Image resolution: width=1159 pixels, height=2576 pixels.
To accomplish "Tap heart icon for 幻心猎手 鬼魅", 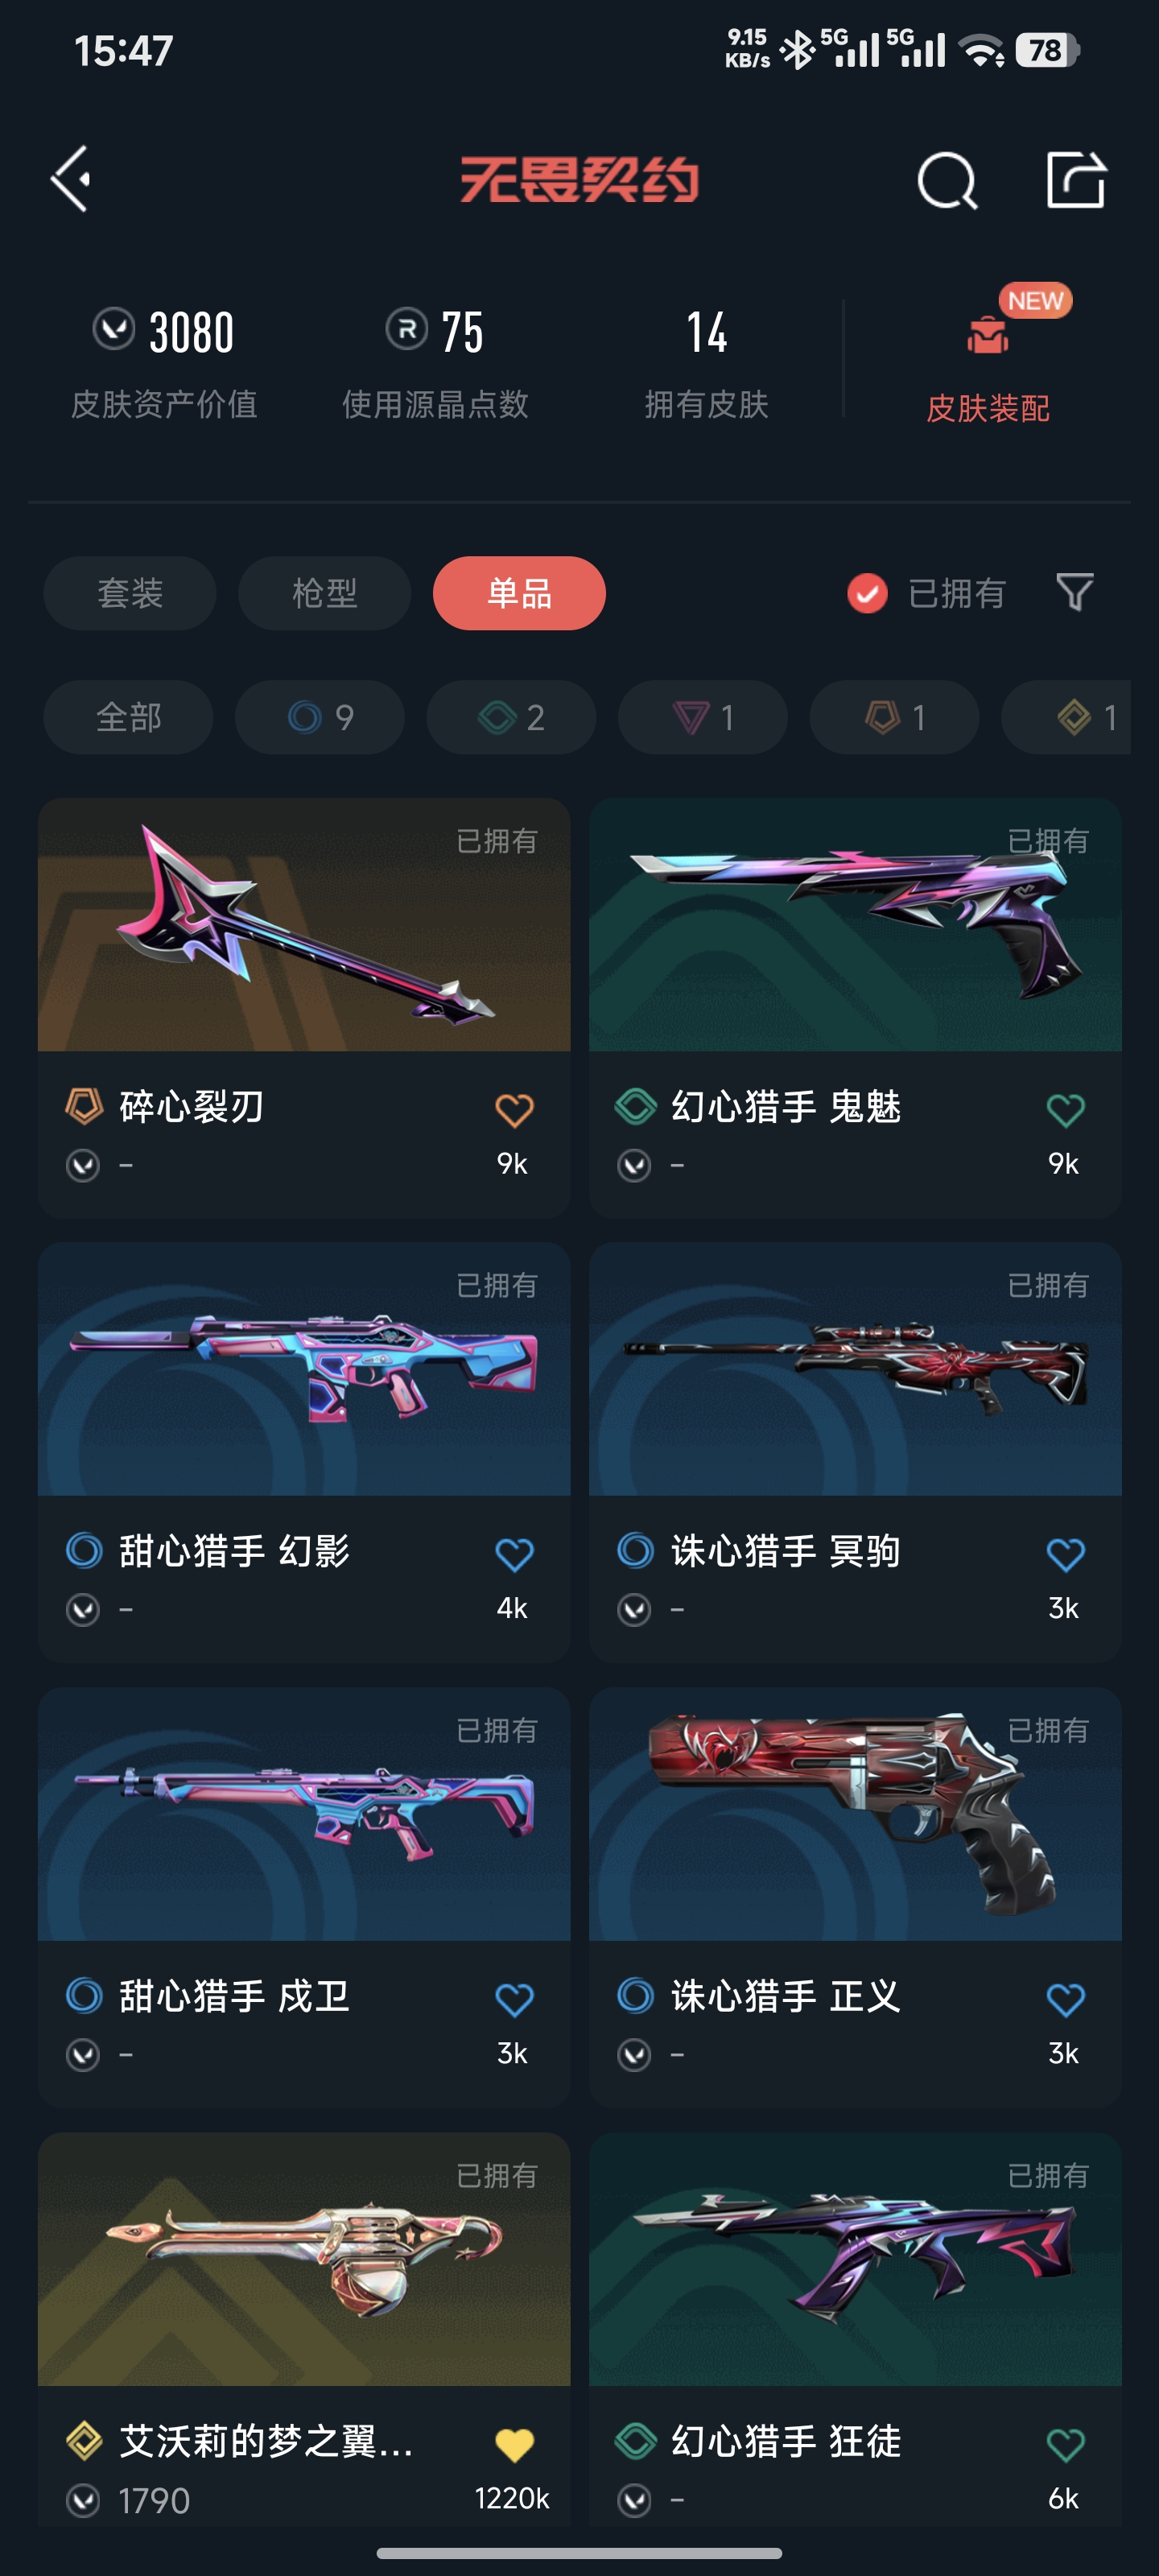I will [1065, 1110].
